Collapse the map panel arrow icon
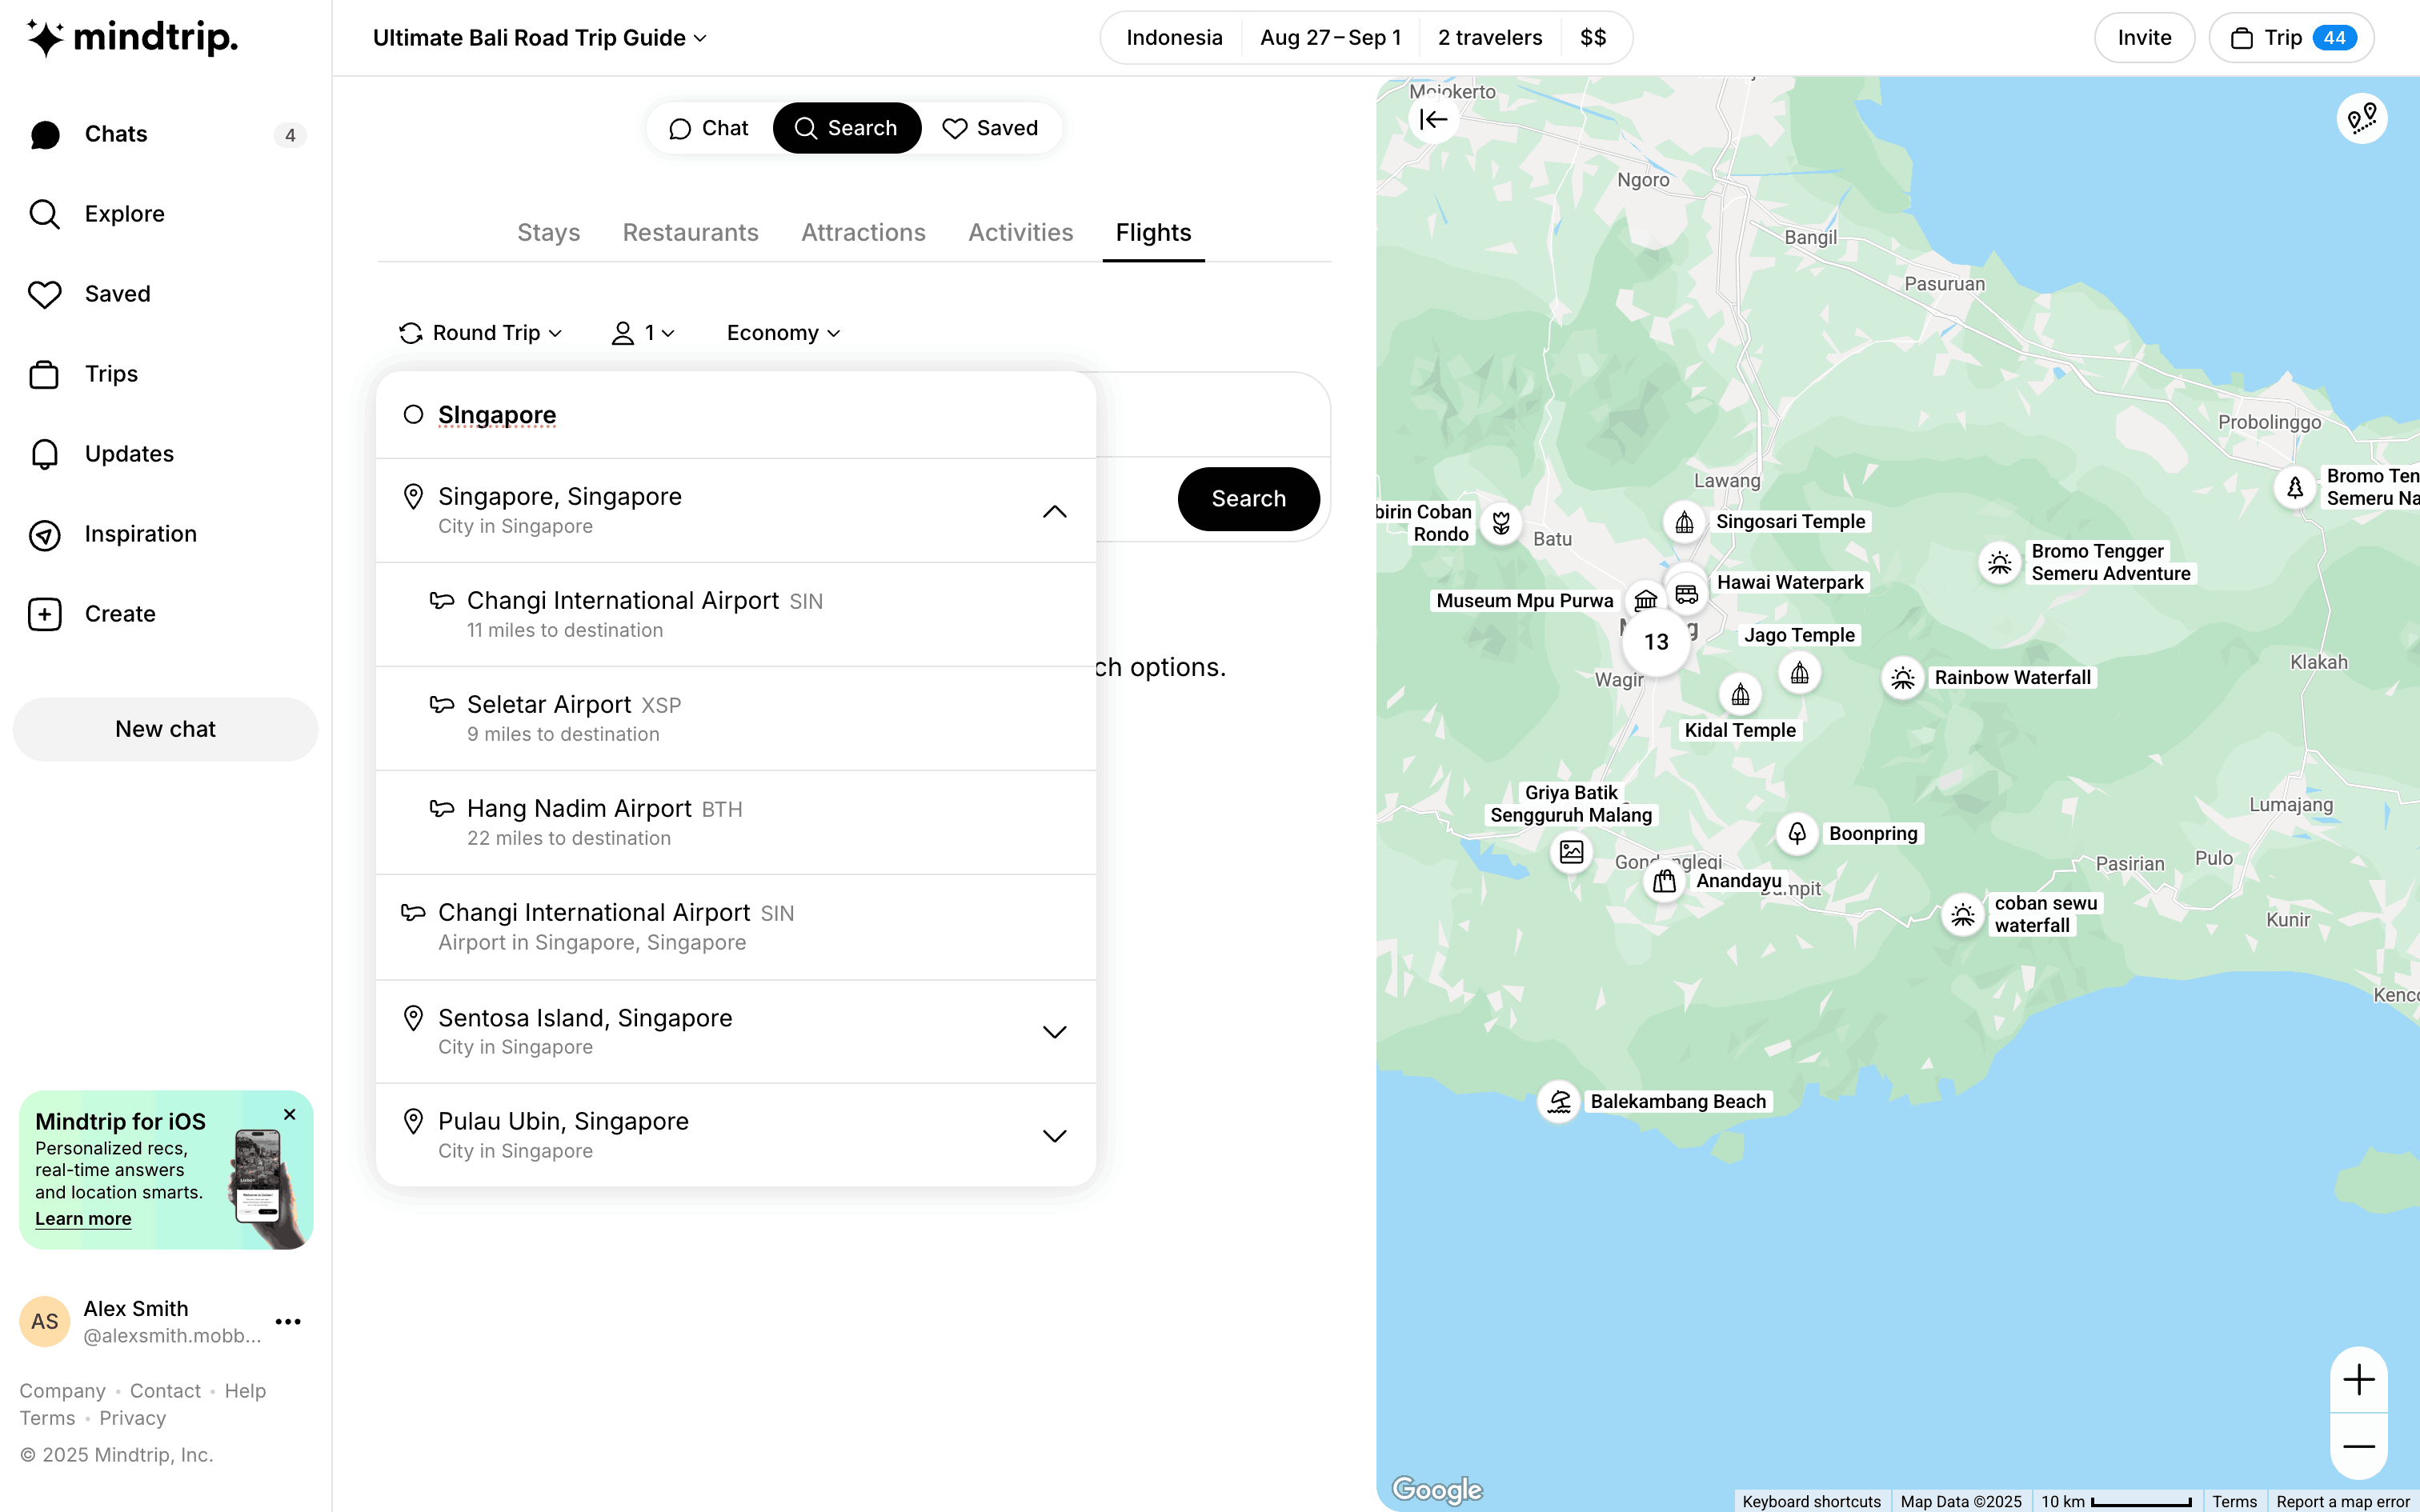 [x=1433, y=120]
